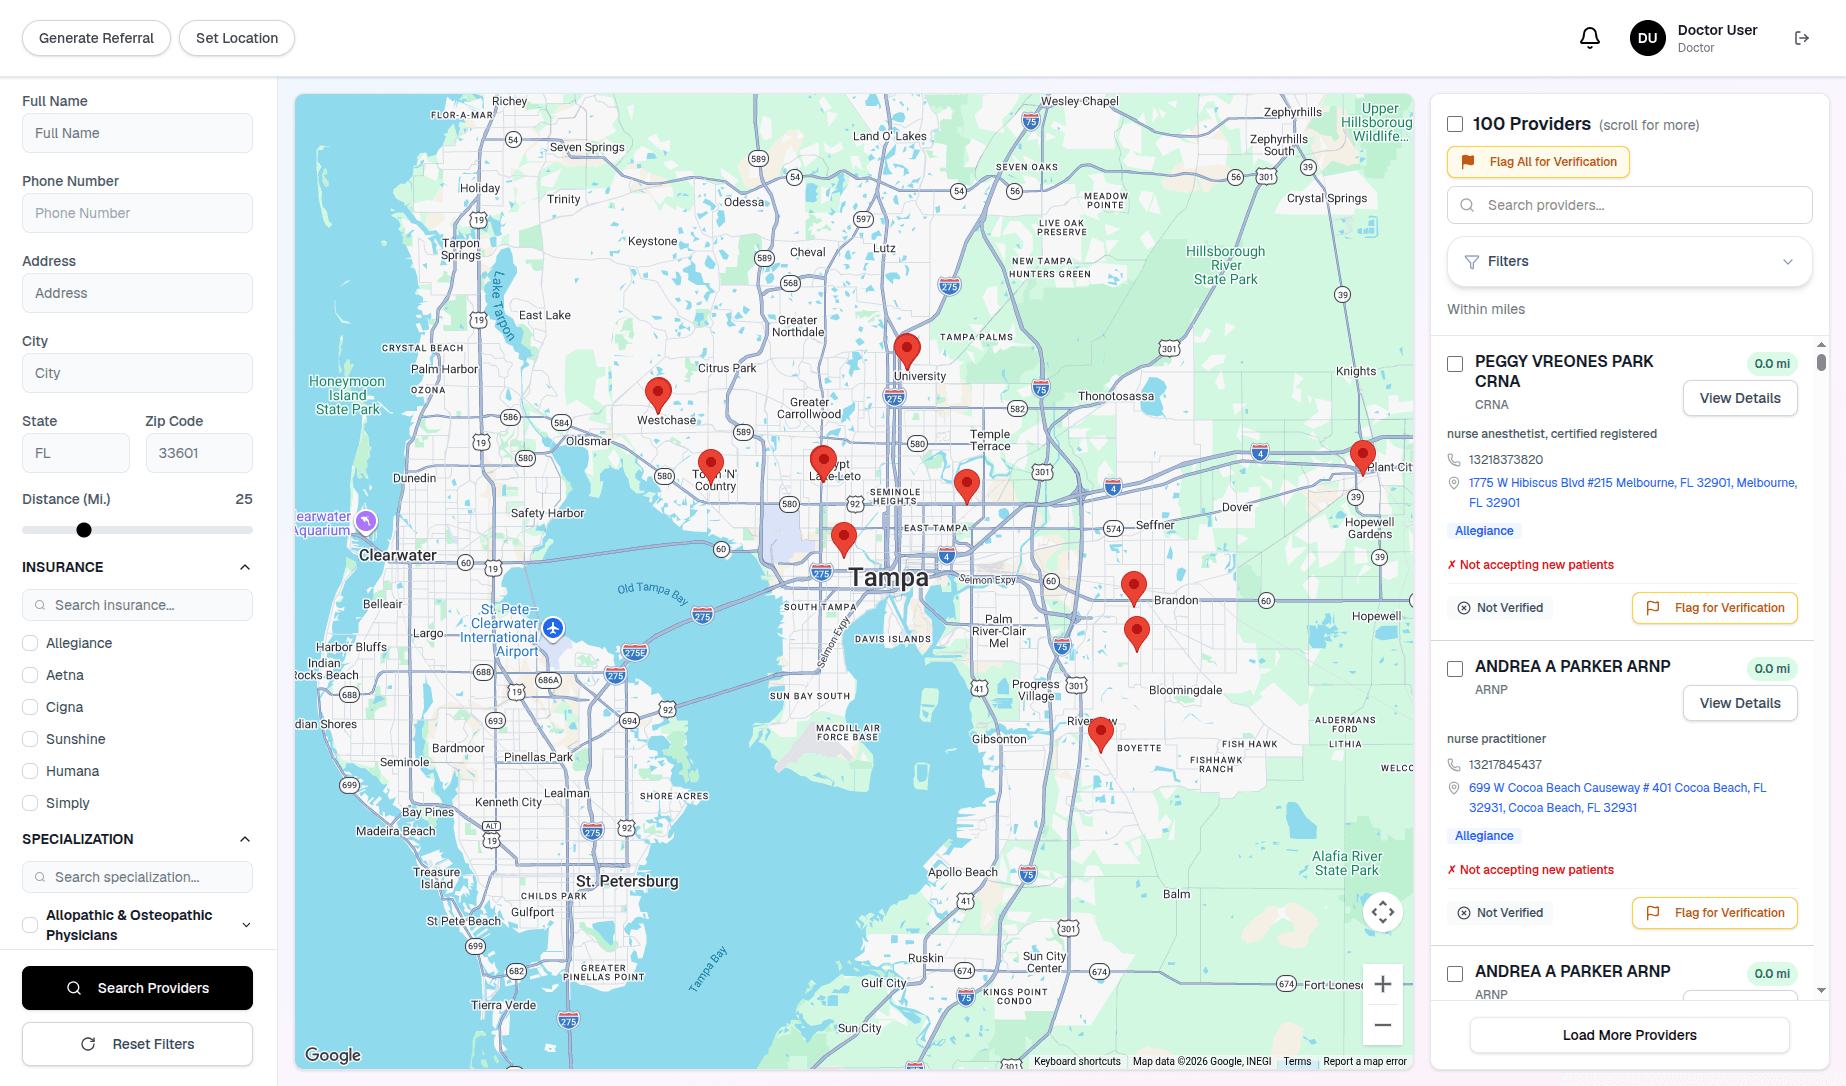This screenshot has width=1846, height=1086.
Task: Collapse the INSURANCE section
Action: coord(245,567)
